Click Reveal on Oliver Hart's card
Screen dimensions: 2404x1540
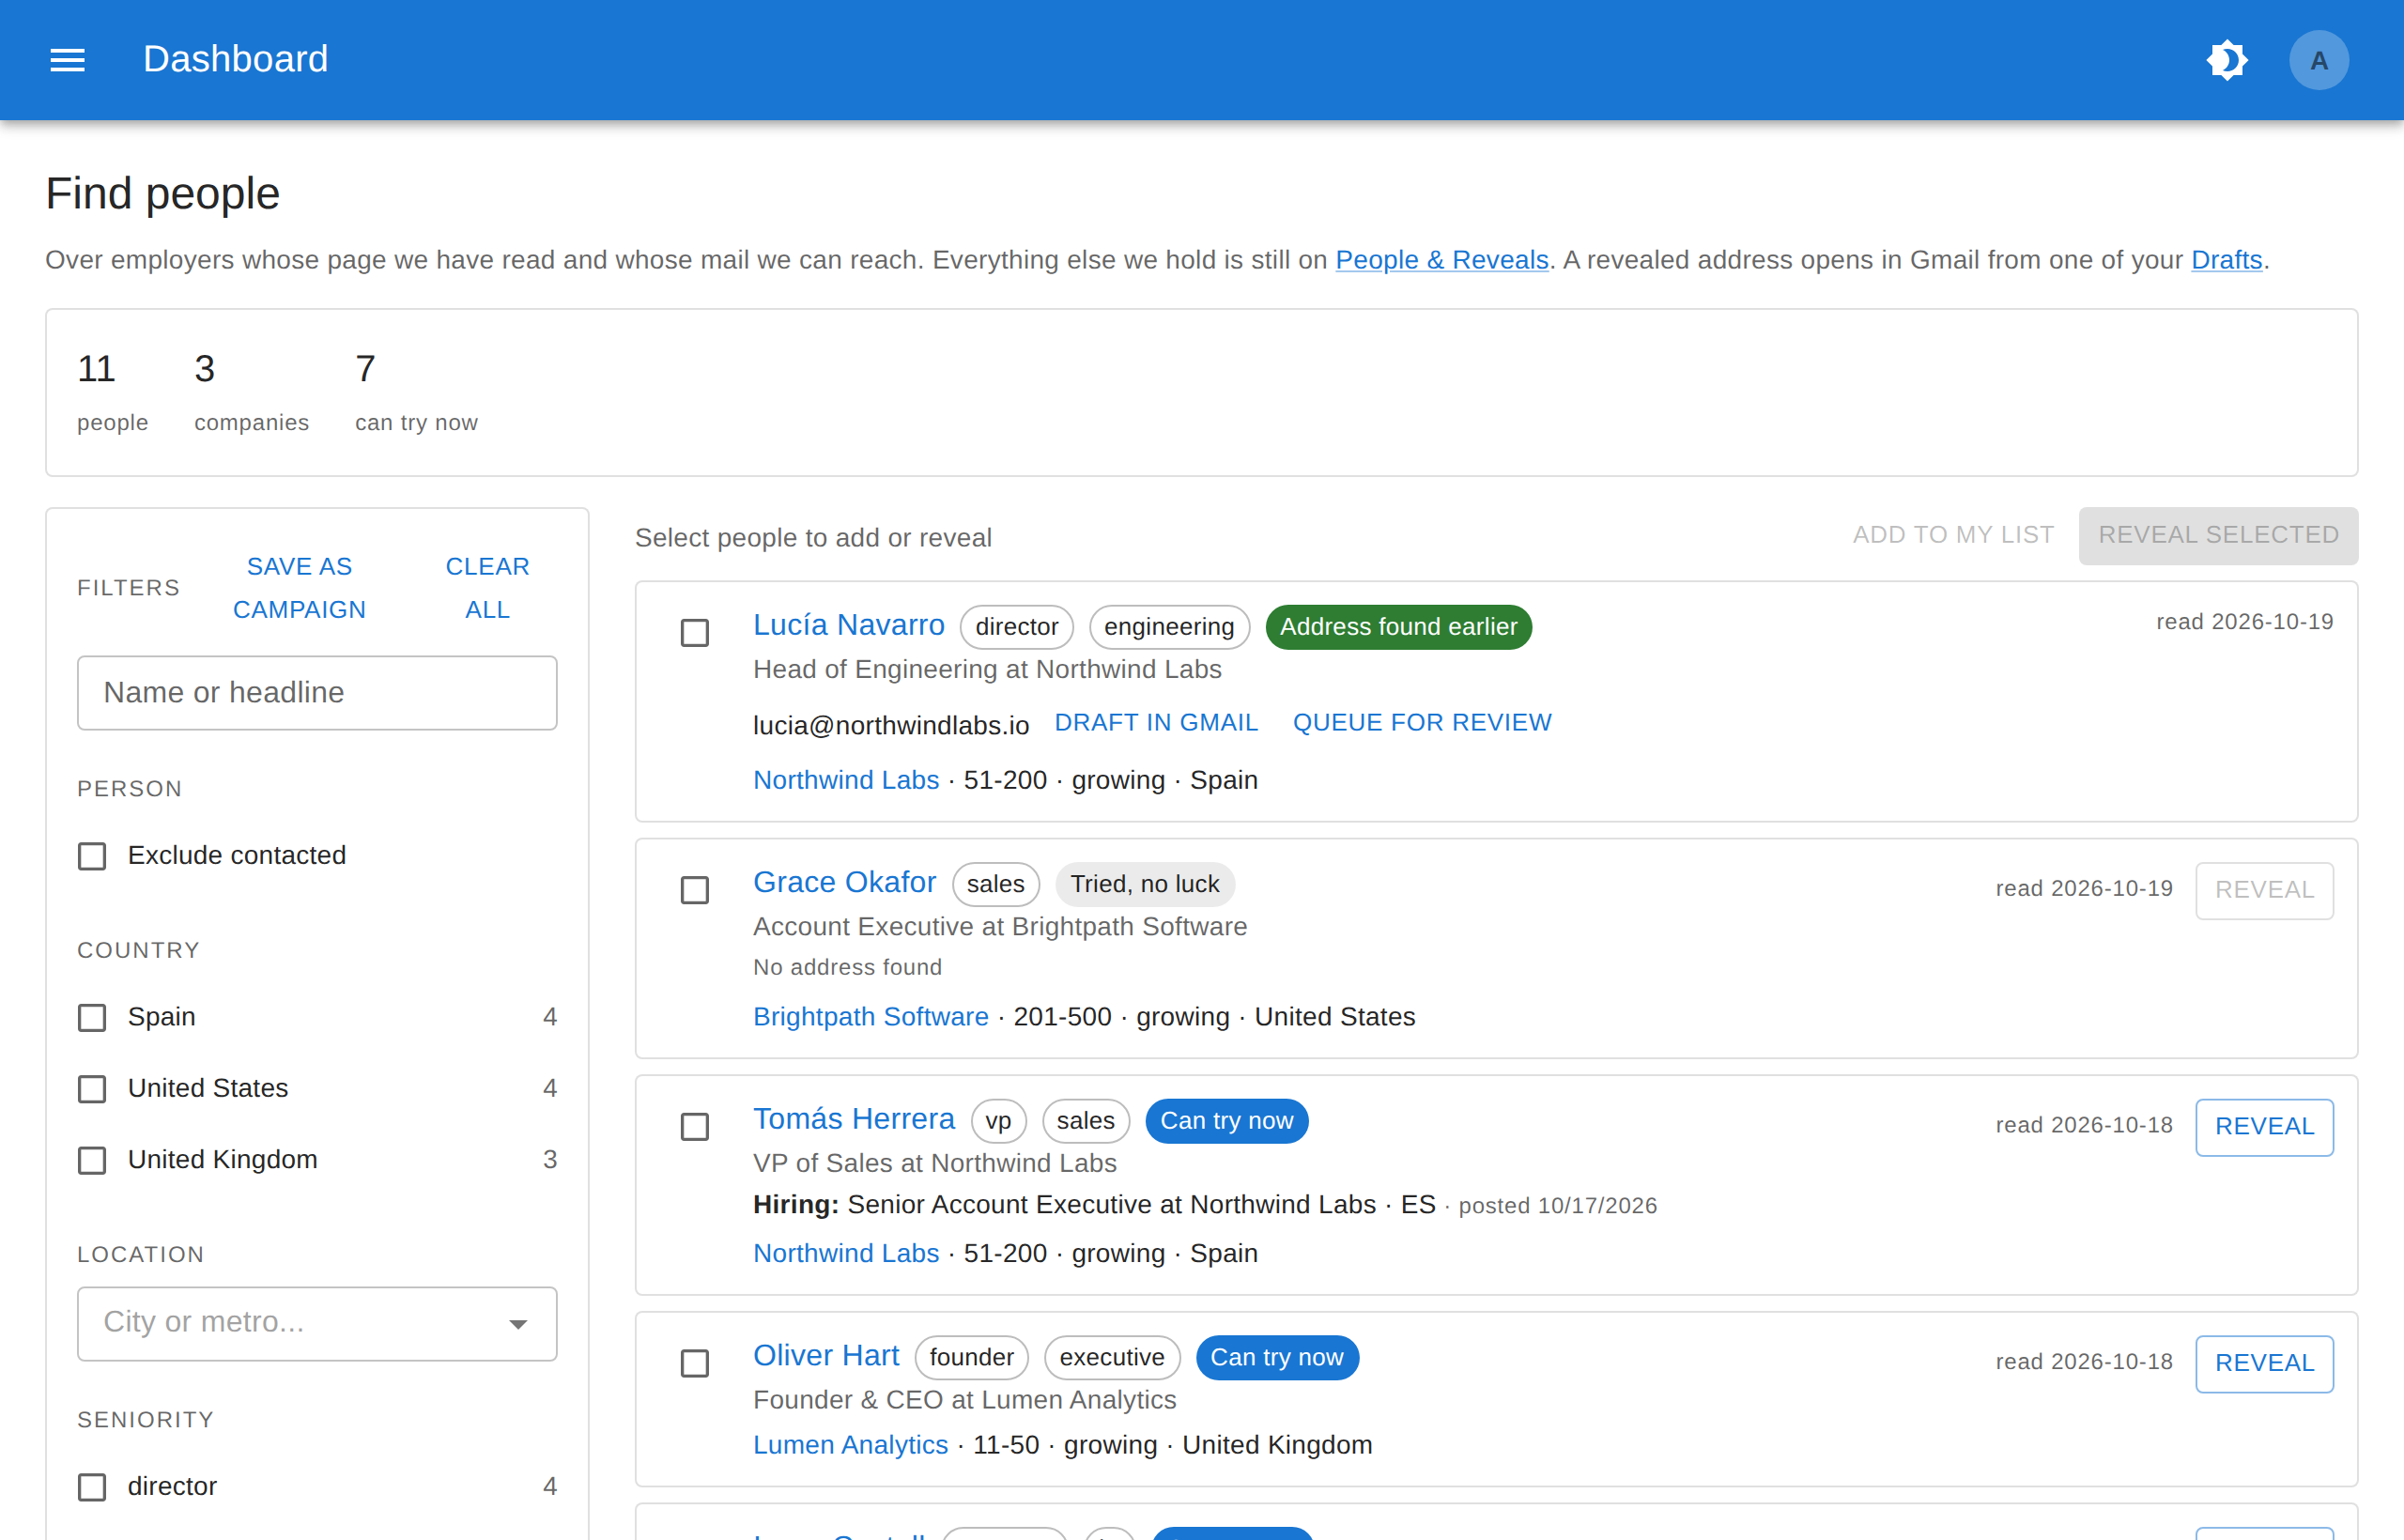(2264, 1364)
